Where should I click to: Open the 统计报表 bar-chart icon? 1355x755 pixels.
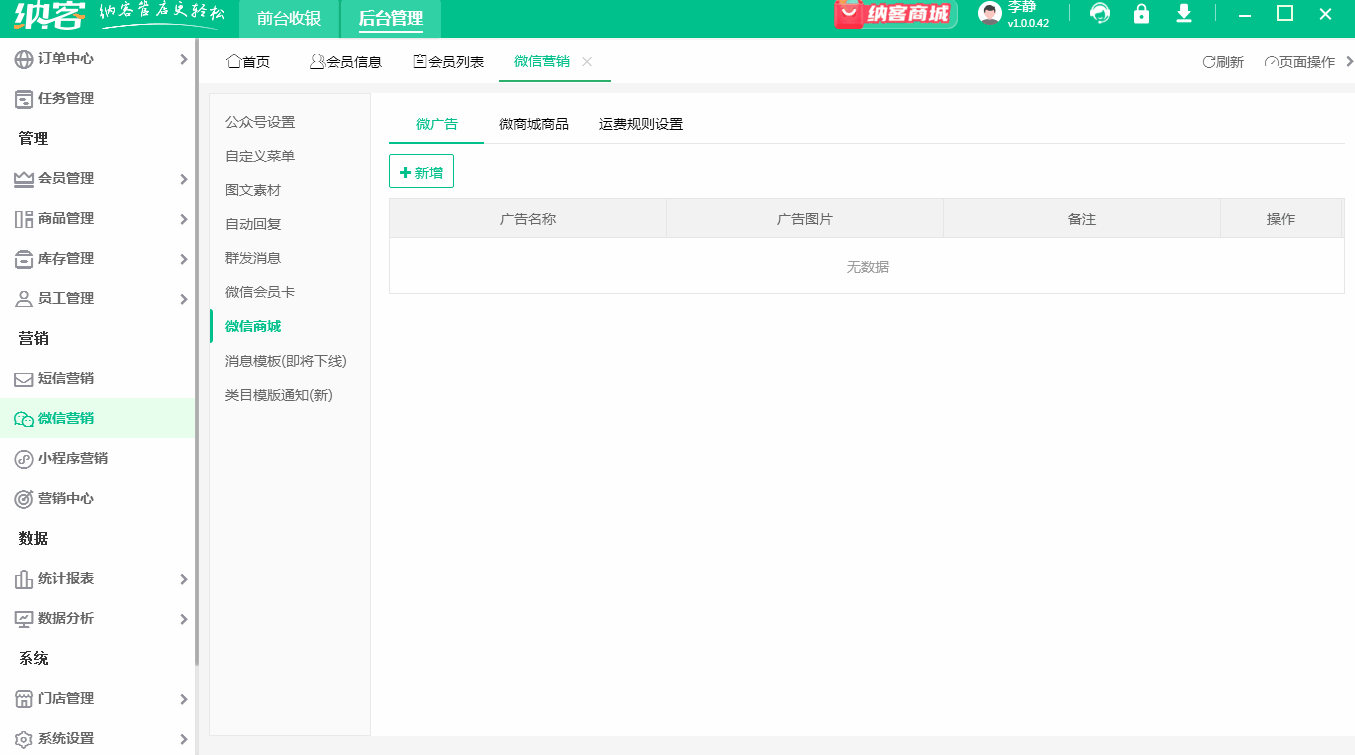[x=22, y=578]
